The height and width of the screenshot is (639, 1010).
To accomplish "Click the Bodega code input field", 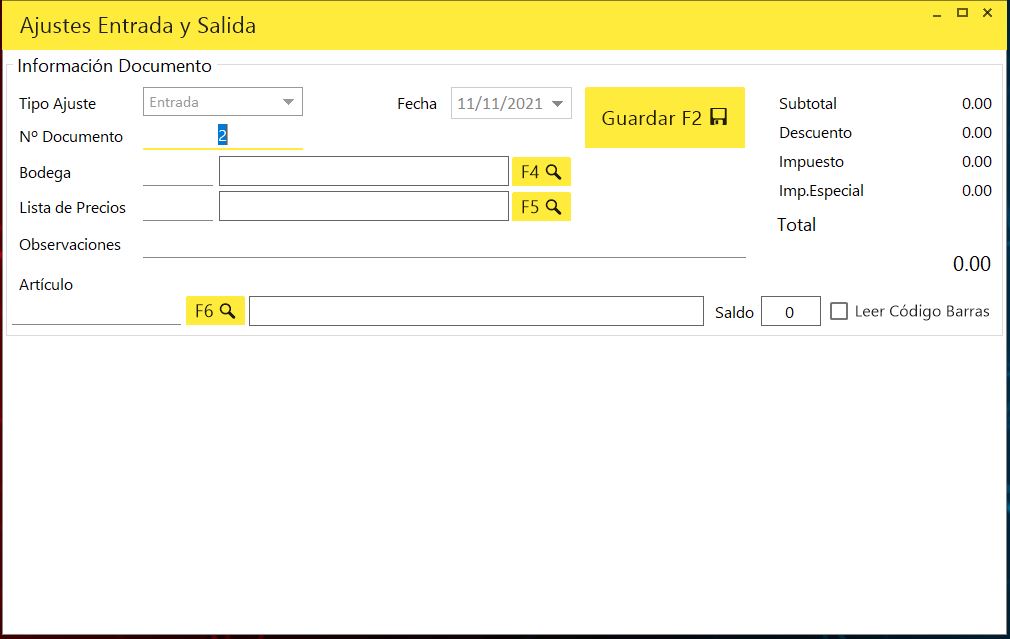I will click(x=178, y=172).
